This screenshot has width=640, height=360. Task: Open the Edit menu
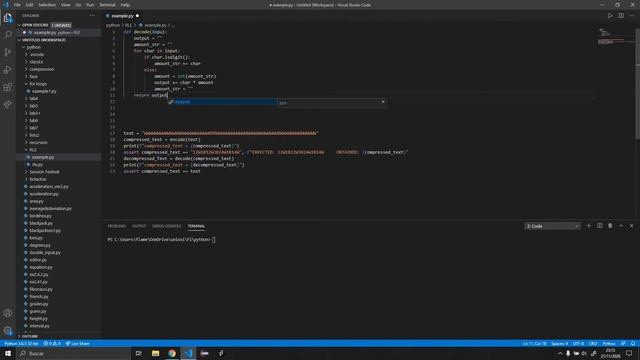pyautogui.click(x=29, y=5)
